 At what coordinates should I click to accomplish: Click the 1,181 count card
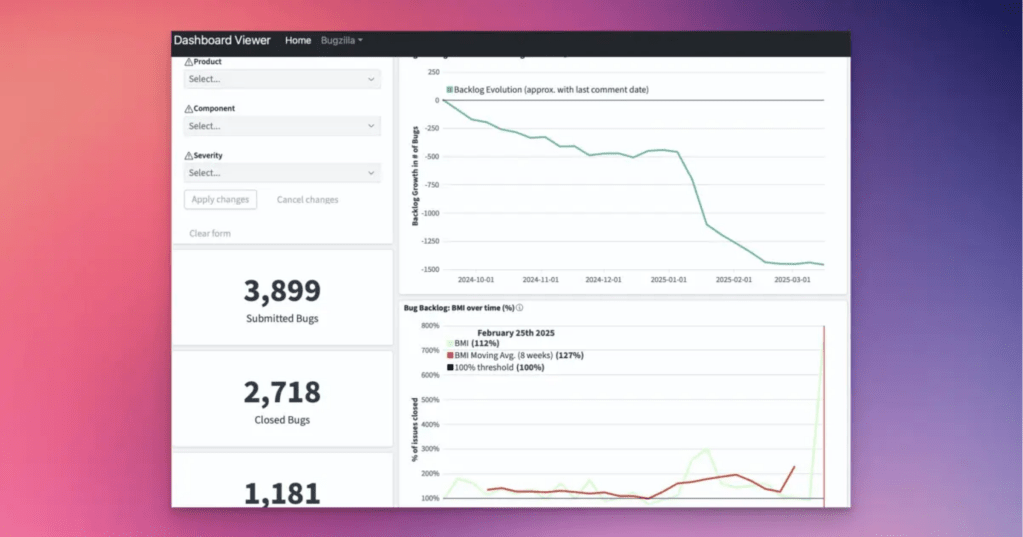tap(282, 485)
